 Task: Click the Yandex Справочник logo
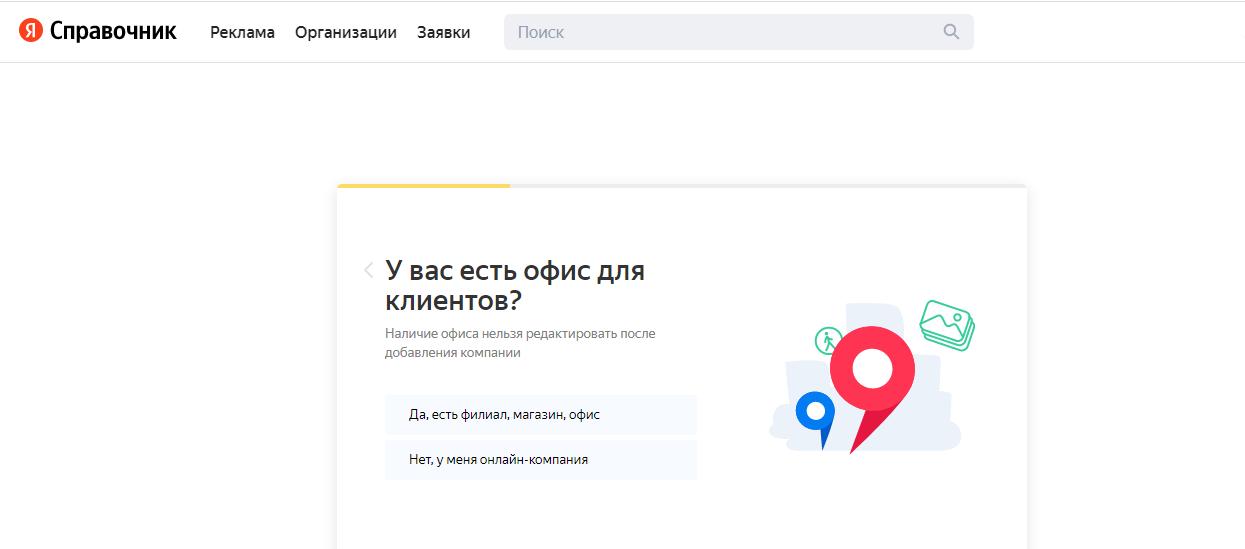point(98,31)
